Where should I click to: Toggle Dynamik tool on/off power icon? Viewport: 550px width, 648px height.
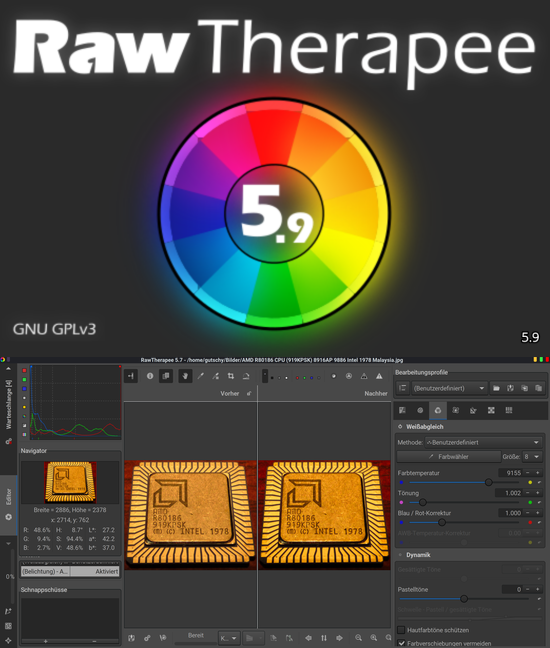[x=400, y=555]
